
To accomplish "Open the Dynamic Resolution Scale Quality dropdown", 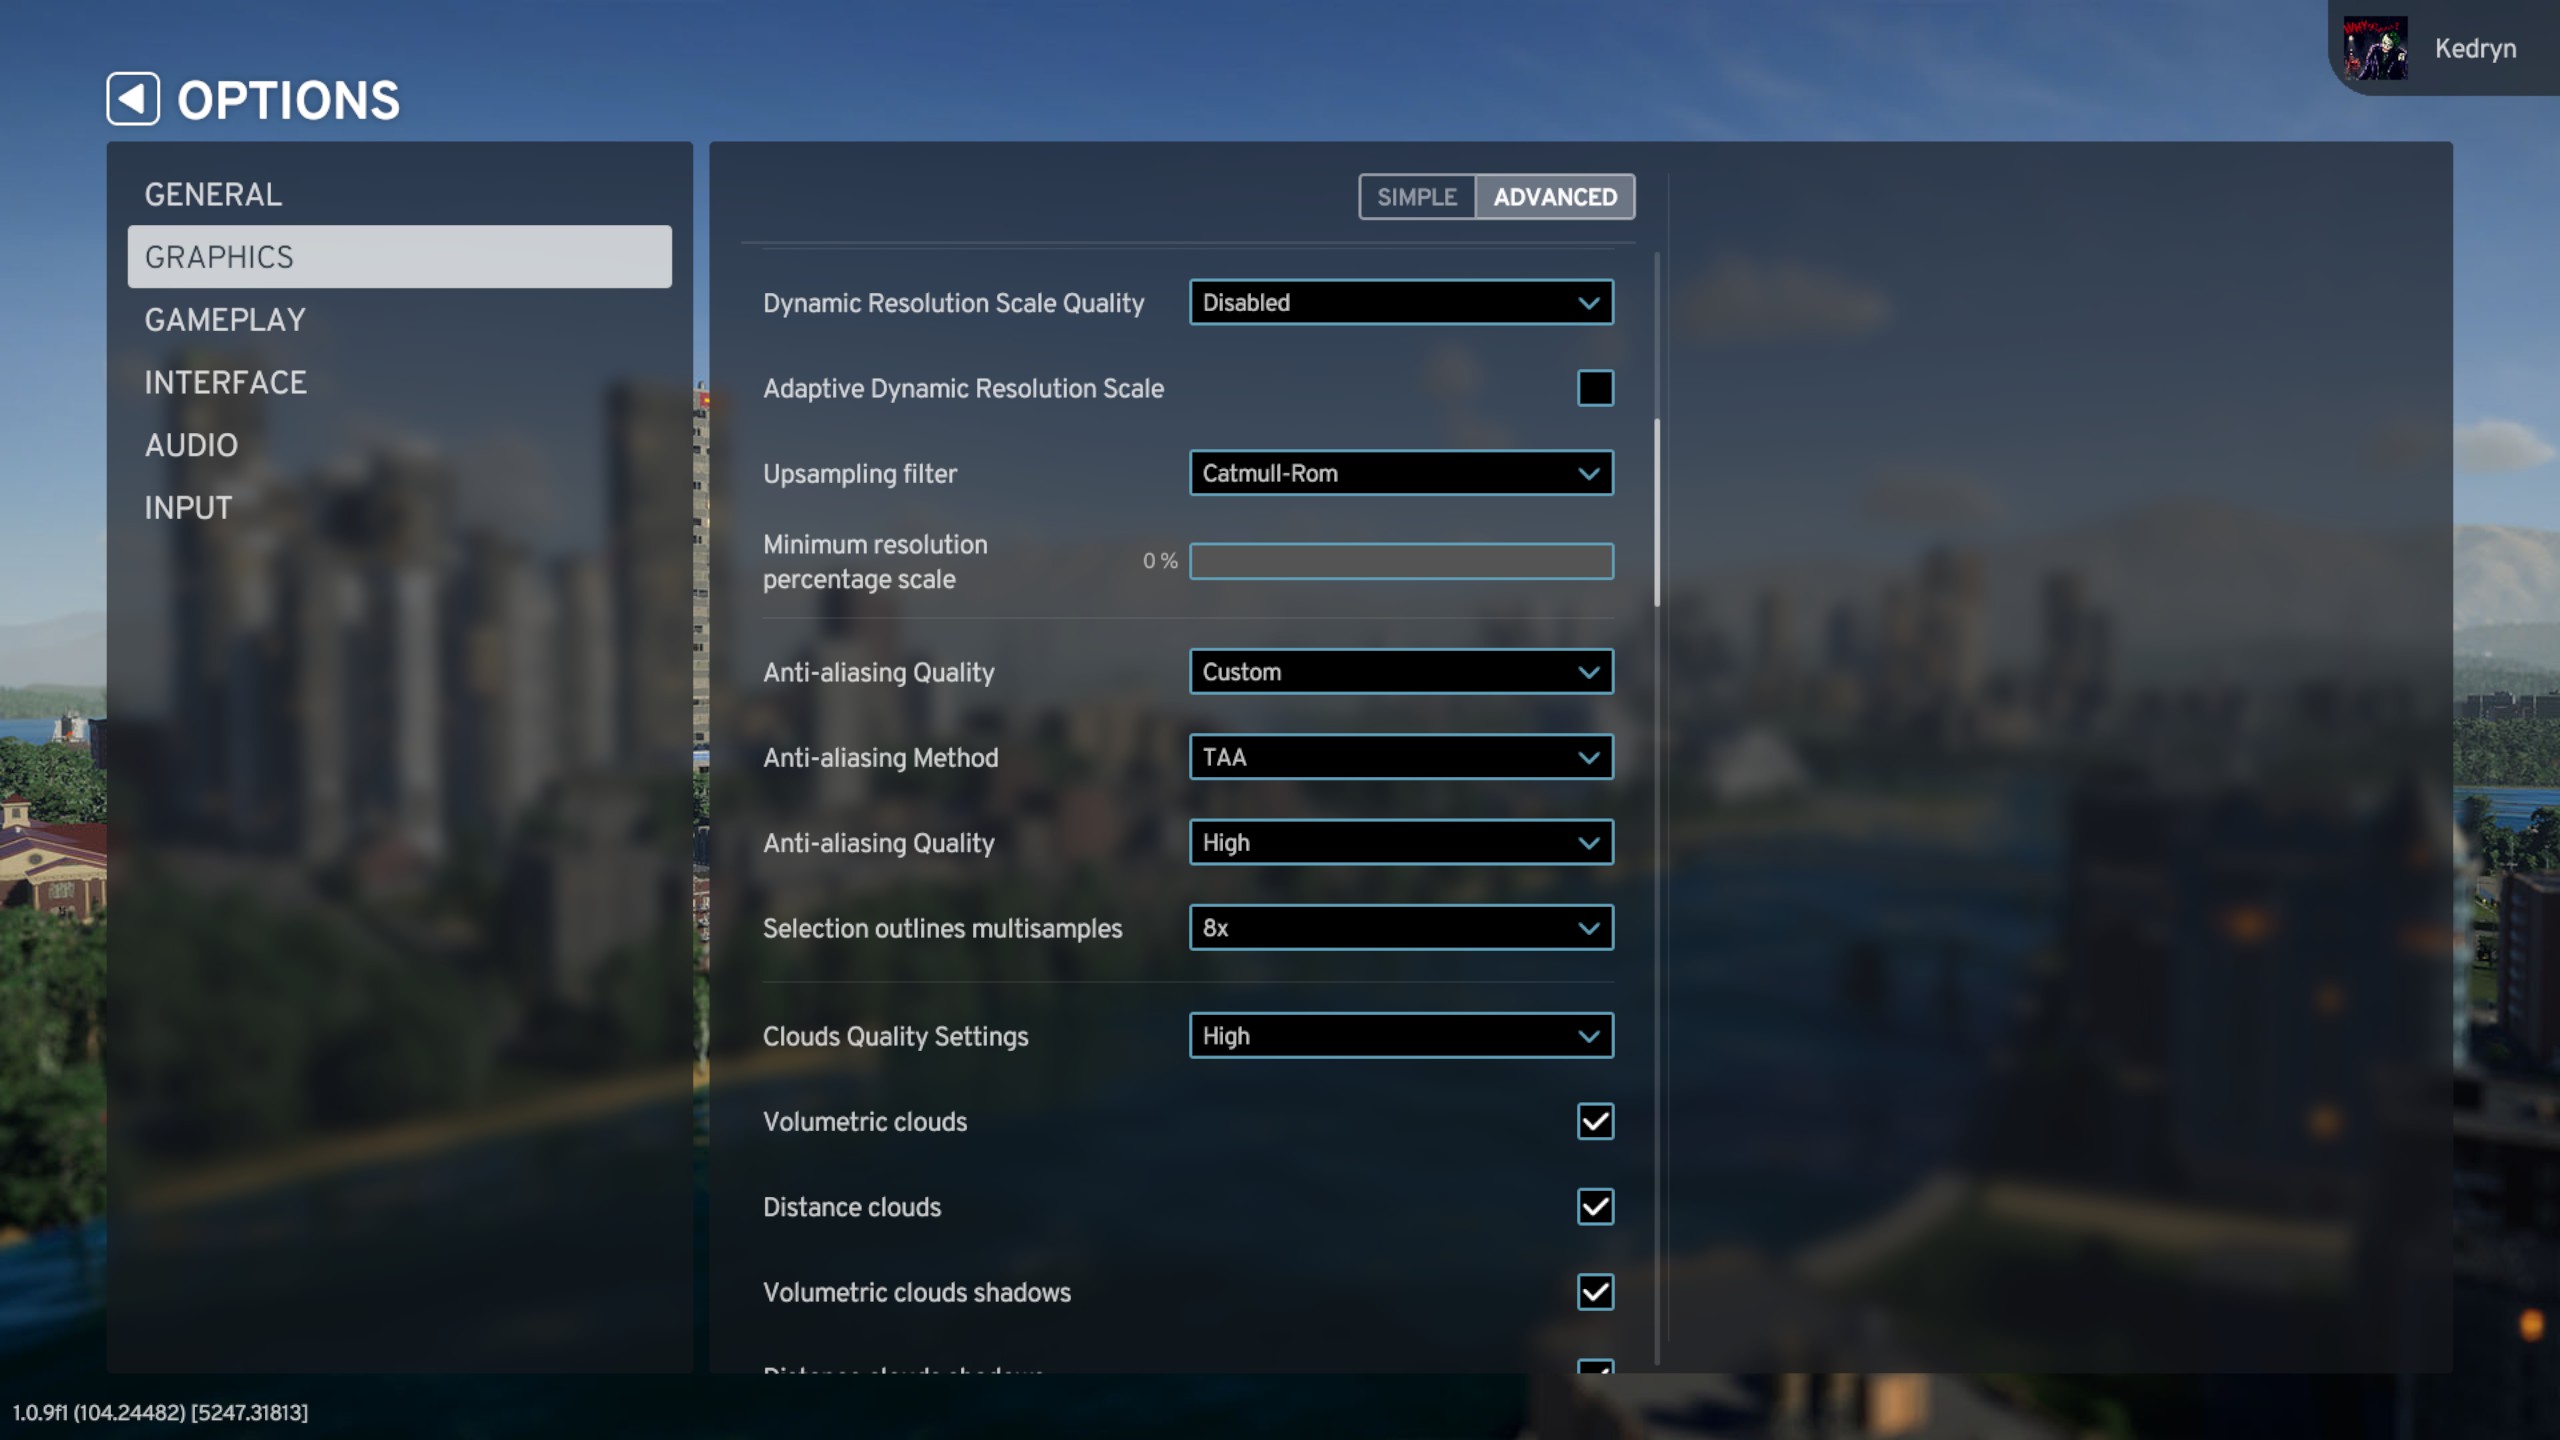I will [1400, 302].
